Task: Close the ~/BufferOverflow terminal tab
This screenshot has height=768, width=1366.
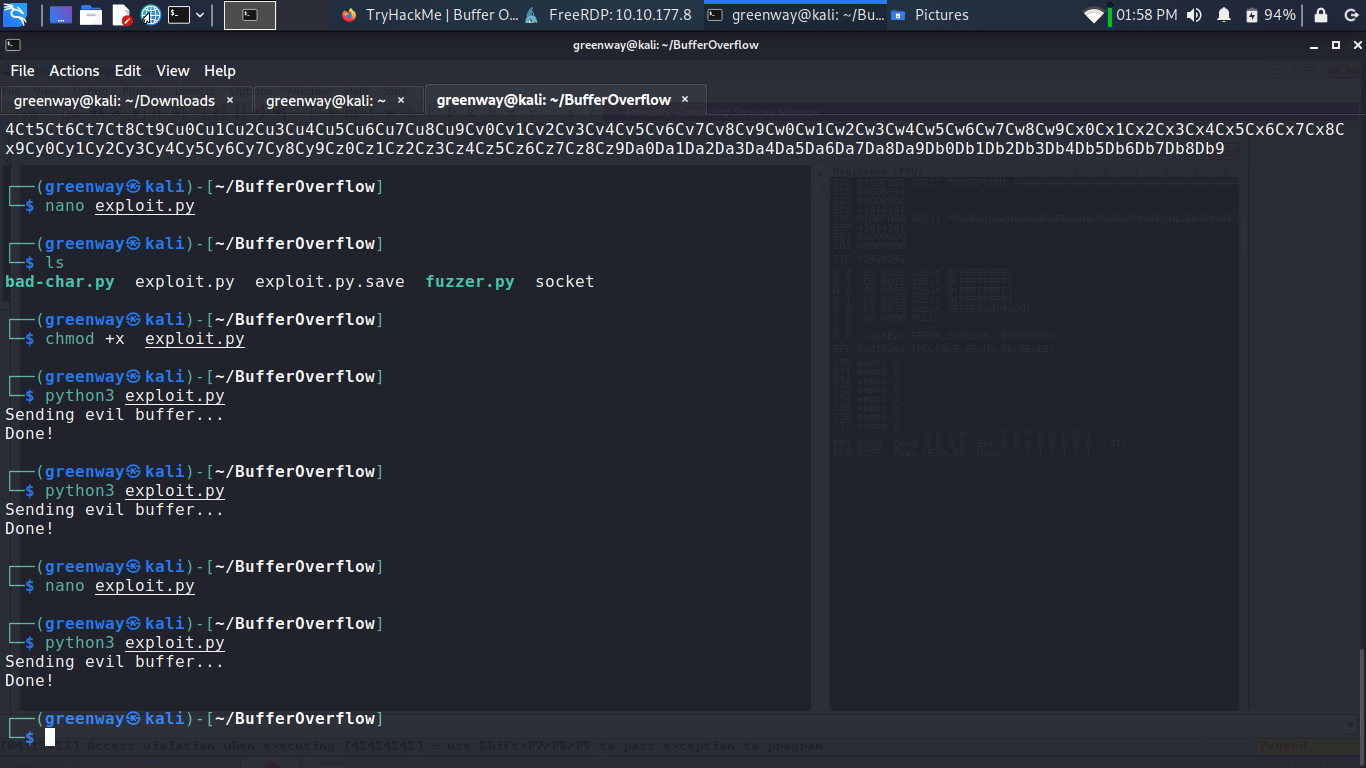Action: pos(685,99)
